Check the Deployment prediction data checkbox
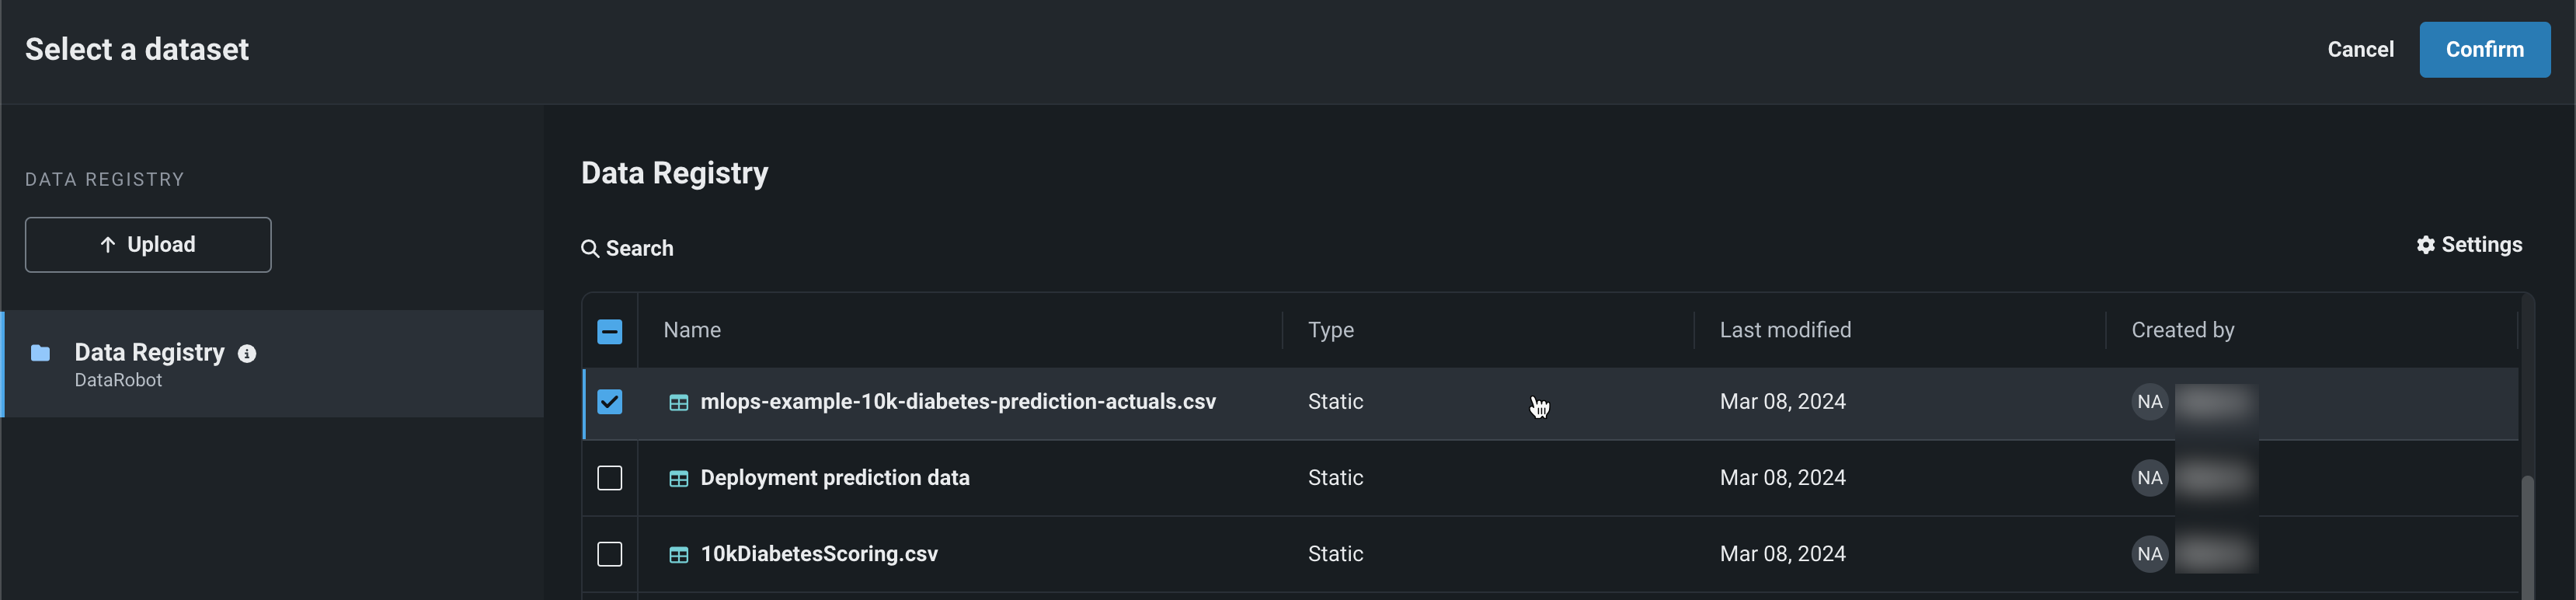This screenshot has width=2576, height=600. point(610,478)
